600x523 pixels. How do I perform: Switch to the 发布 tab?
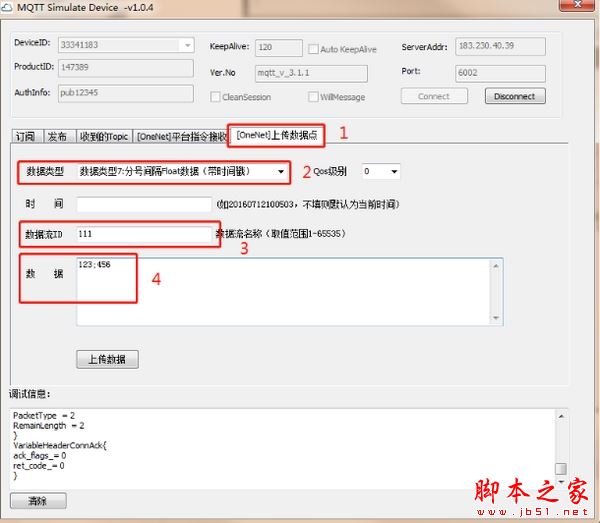58,136
